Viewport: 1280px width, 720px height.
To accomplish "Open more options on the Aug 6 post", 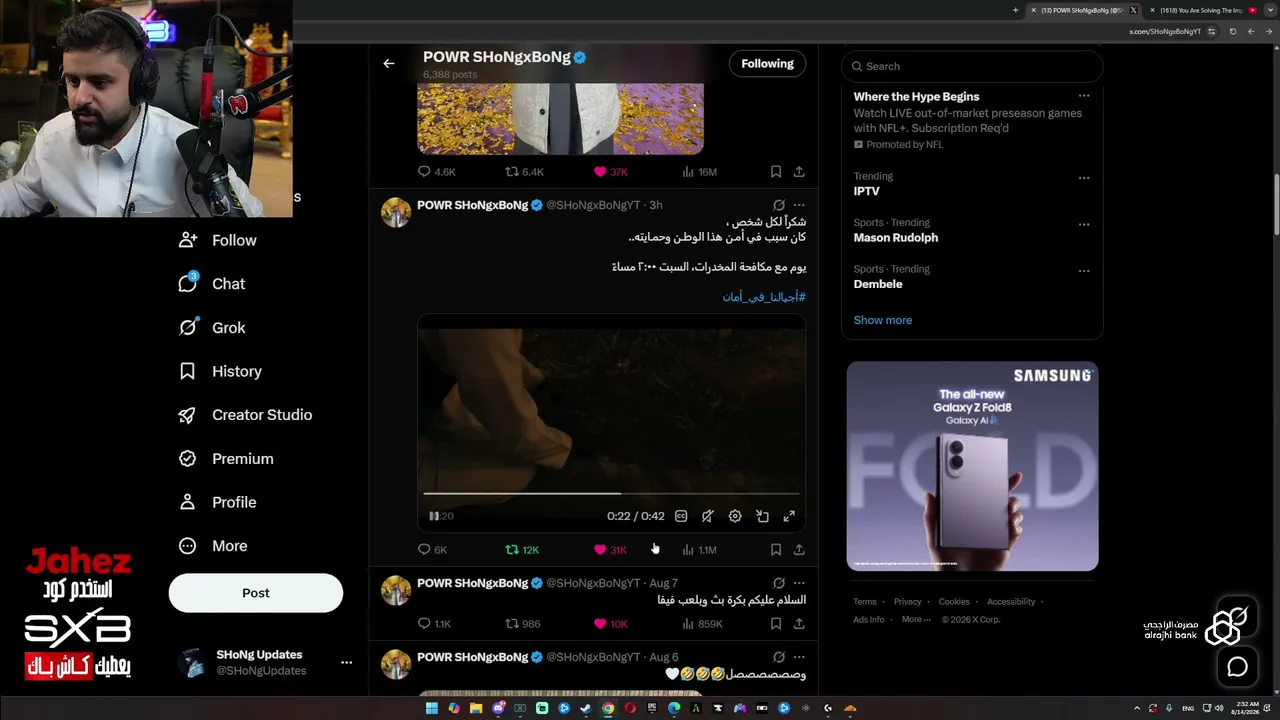I will 799,657.
